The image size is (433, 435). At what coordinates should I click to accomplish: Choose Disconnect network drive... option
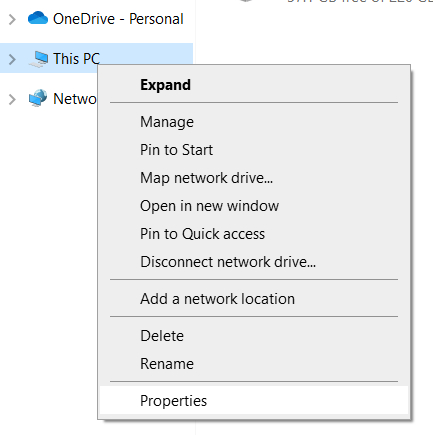tap(254, 262)
